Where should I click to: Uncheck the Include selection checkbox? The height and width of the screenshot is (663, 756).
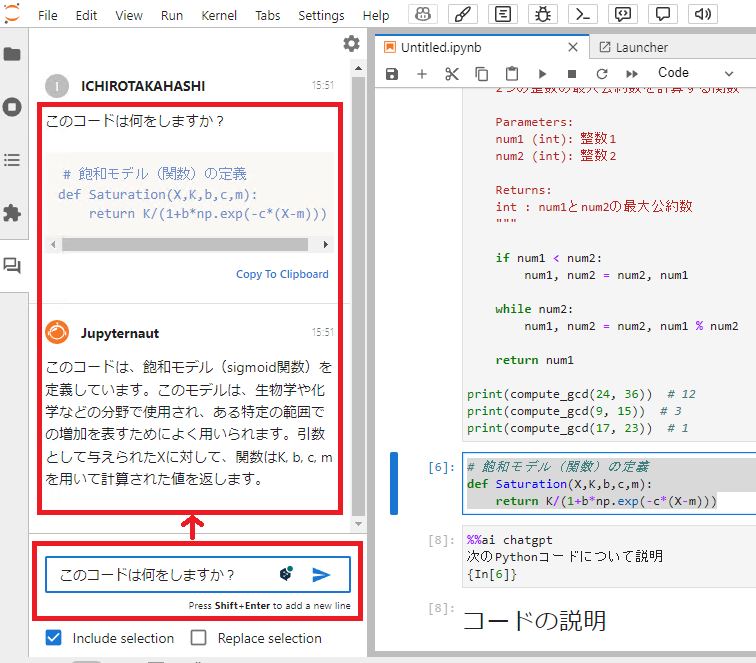(54, 638)
